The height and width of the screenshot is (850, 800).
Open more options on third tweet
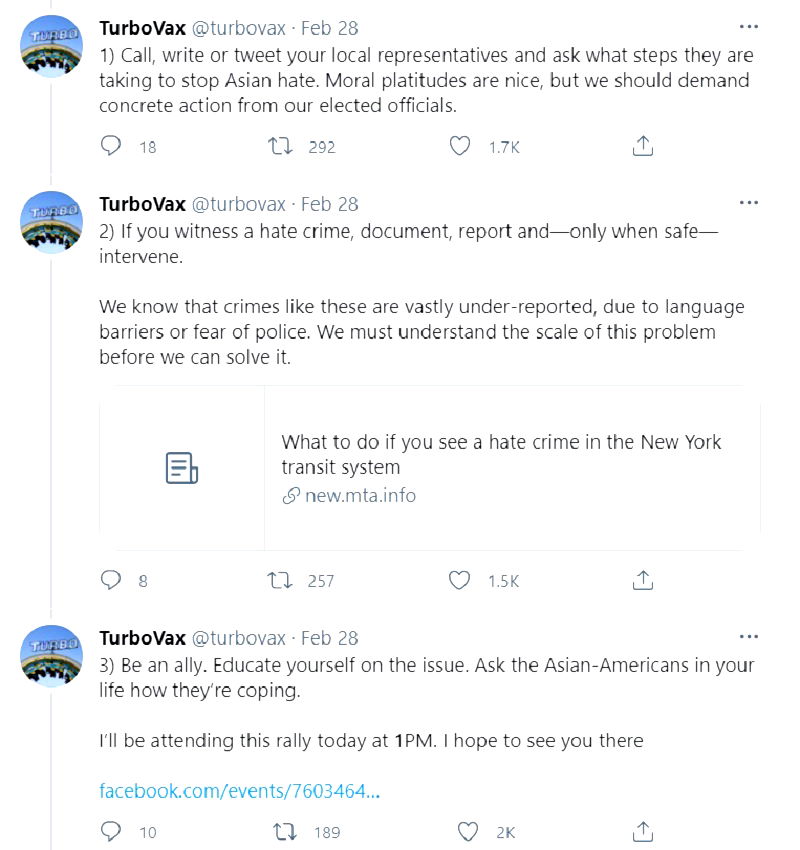point(748,637)
